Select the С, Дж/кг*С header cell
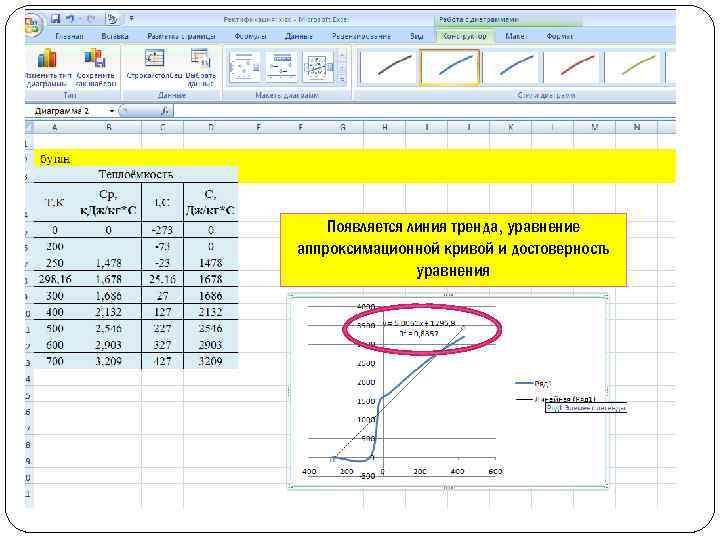This screenshot has width=720, height=540. tap(210, 202)
